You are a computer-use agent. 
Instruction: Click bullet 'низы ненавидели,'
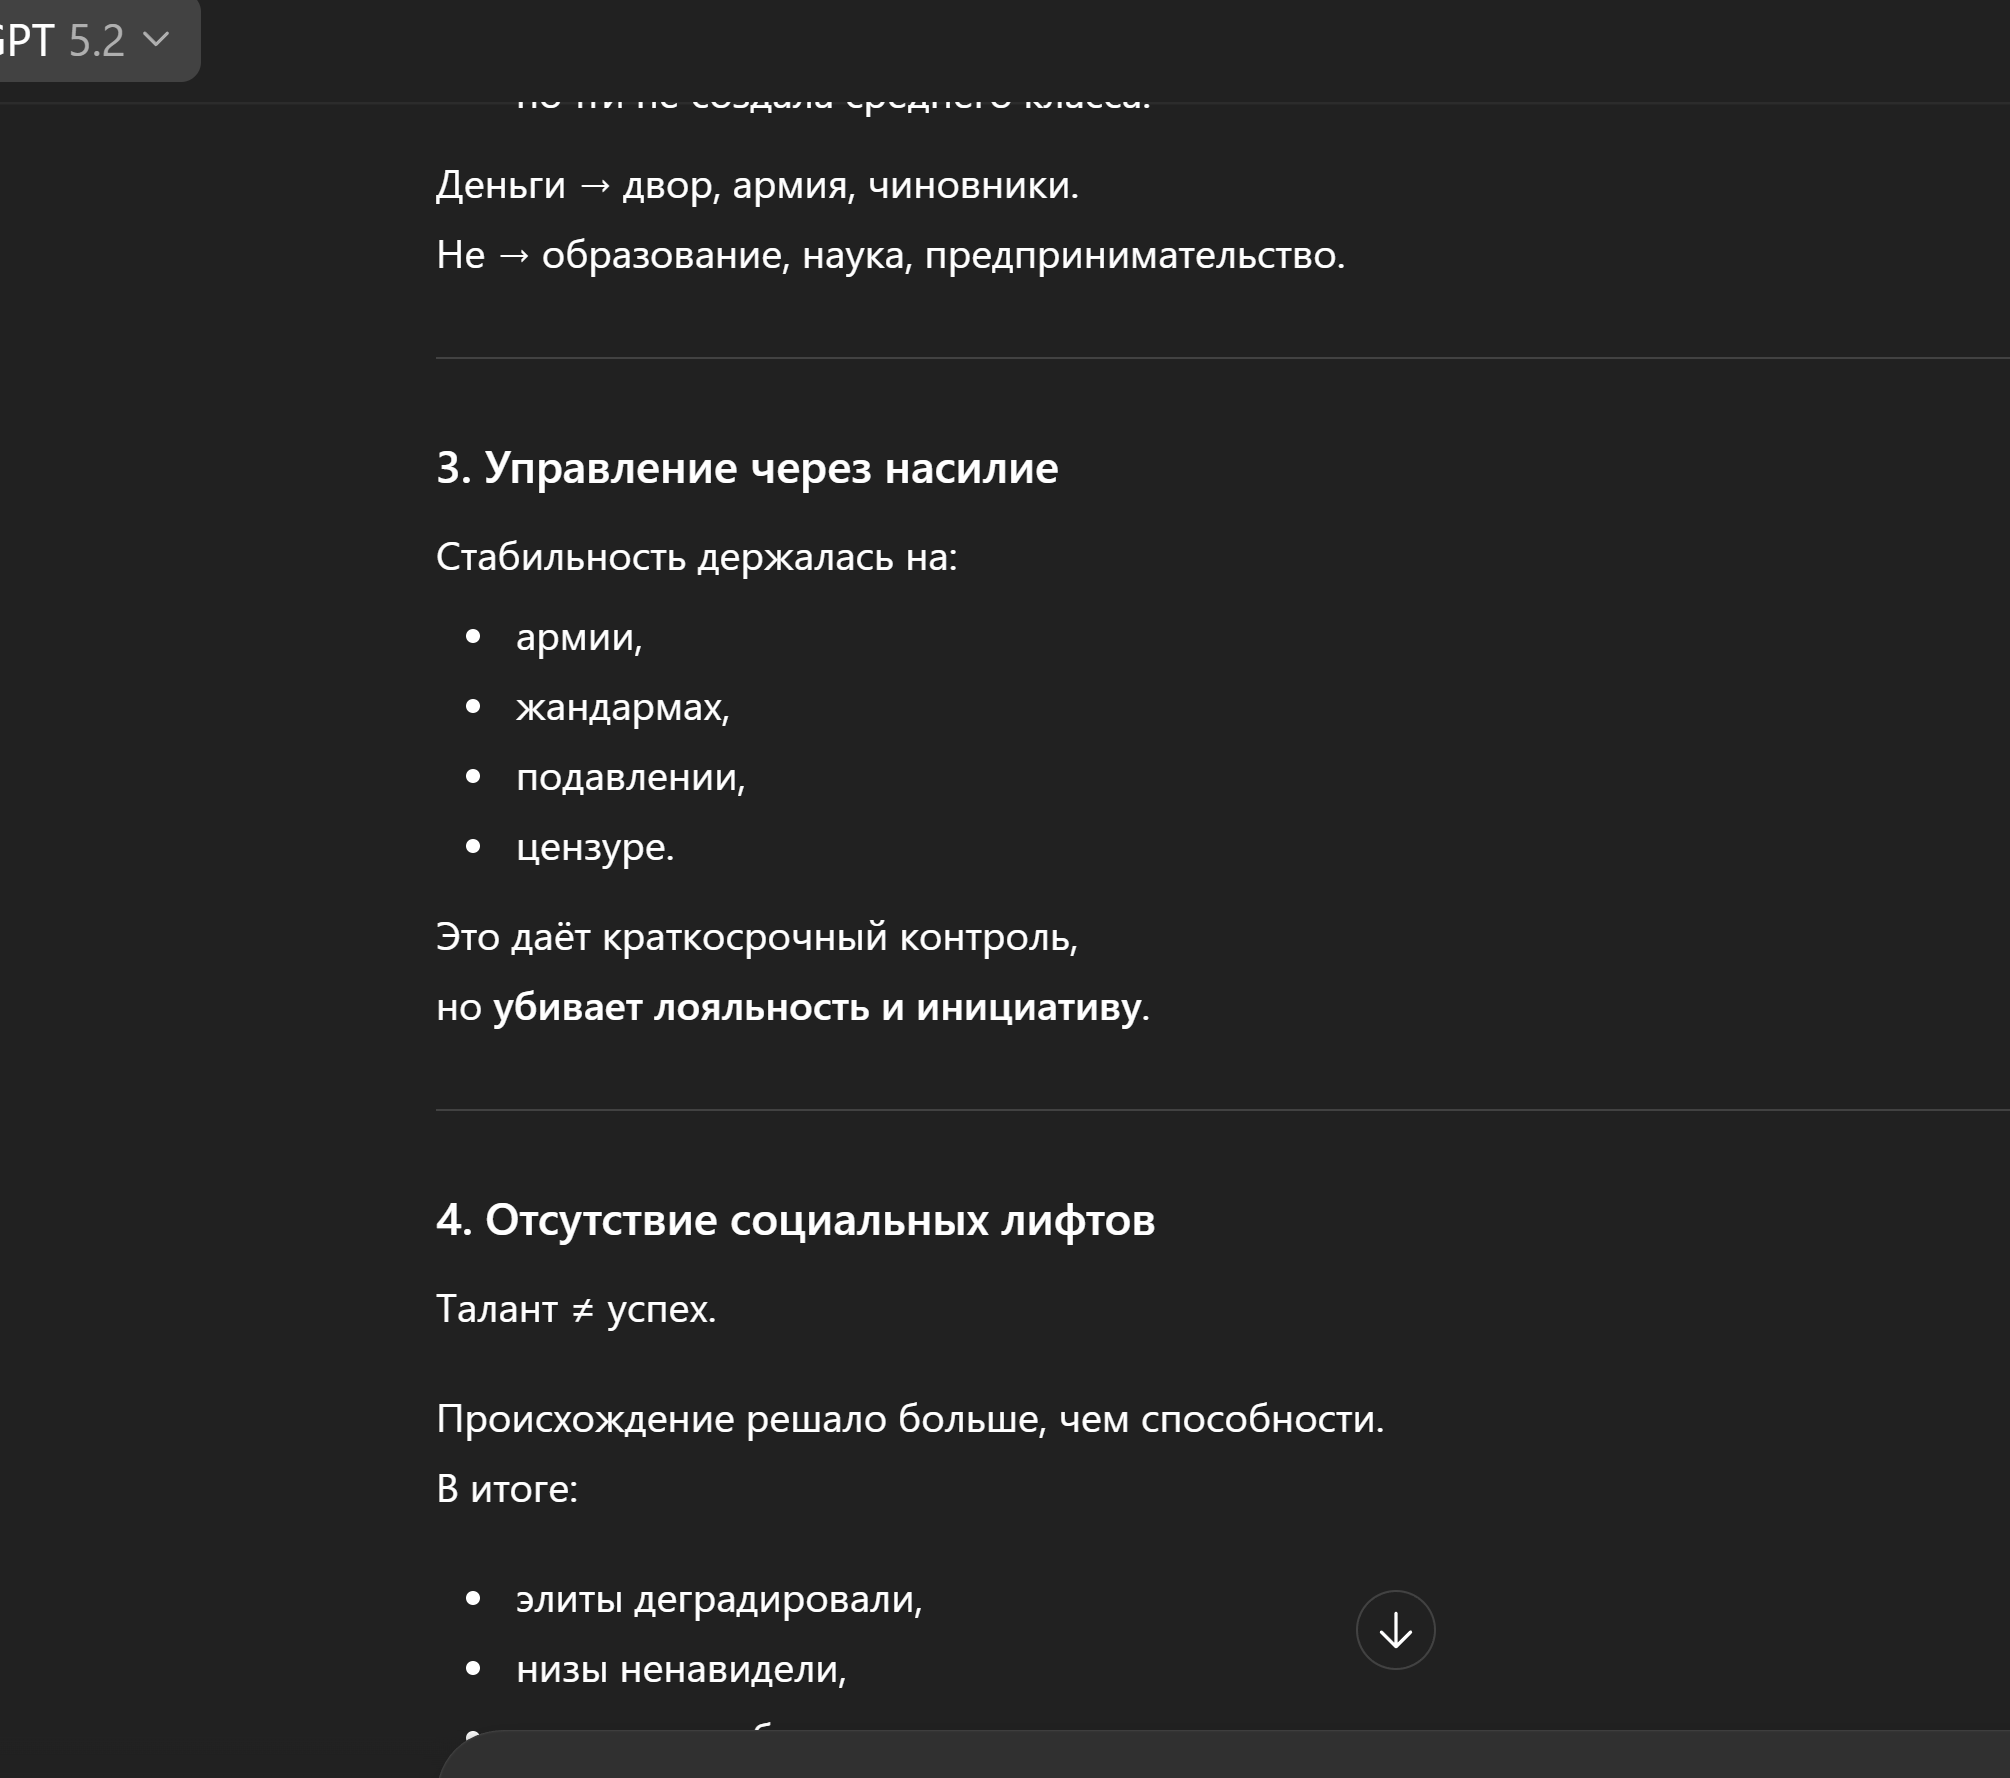point(680,1669)
